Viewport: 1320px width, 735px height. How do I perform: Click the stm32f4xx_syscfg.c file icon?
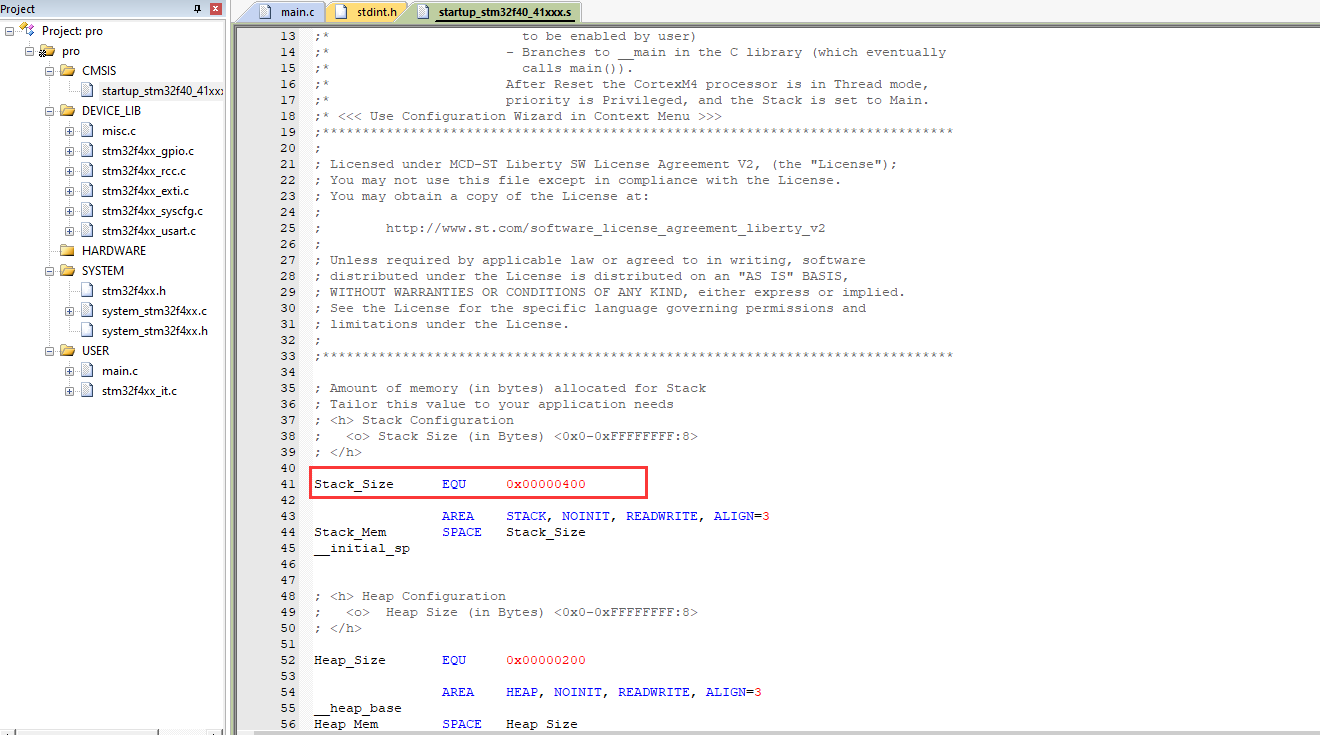pyautogui.click(x=87, y=211)
